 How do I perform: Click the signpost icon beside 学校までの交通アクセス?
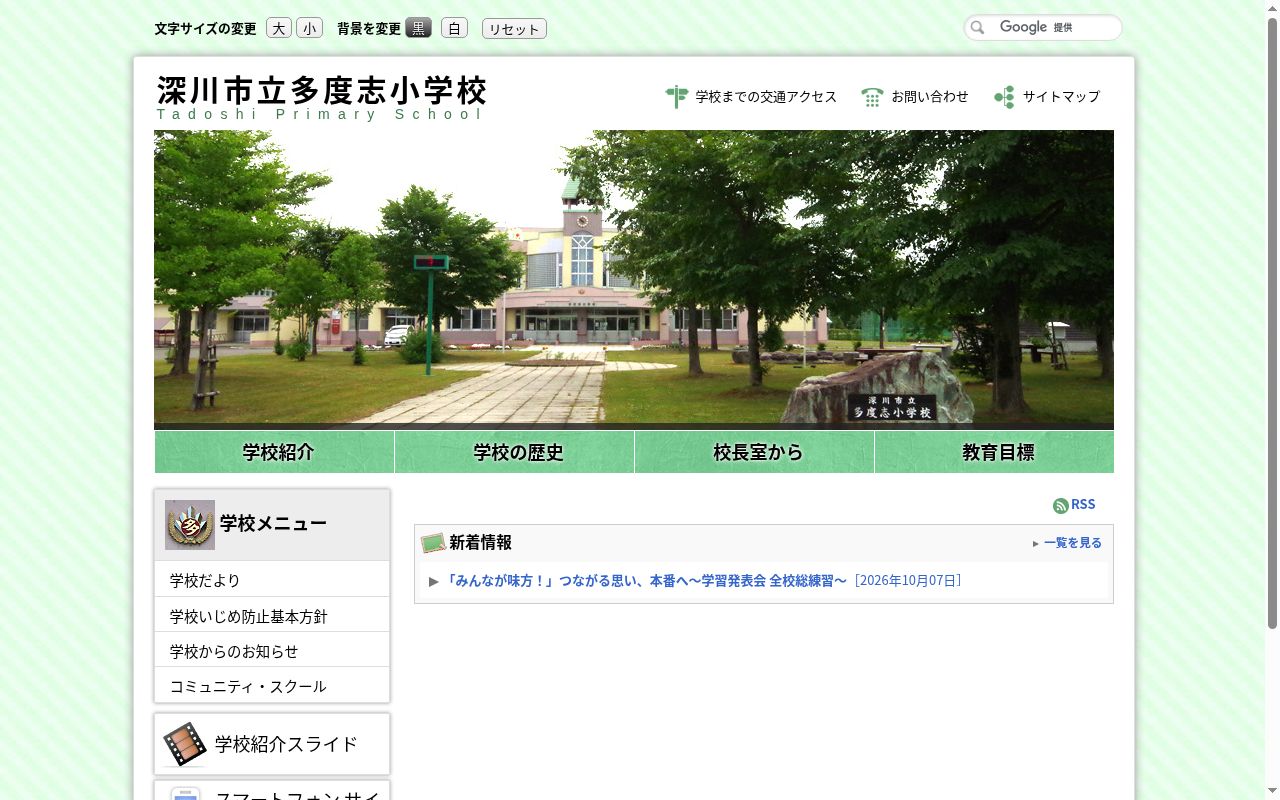pyautogui.click(x=677, y=97)
